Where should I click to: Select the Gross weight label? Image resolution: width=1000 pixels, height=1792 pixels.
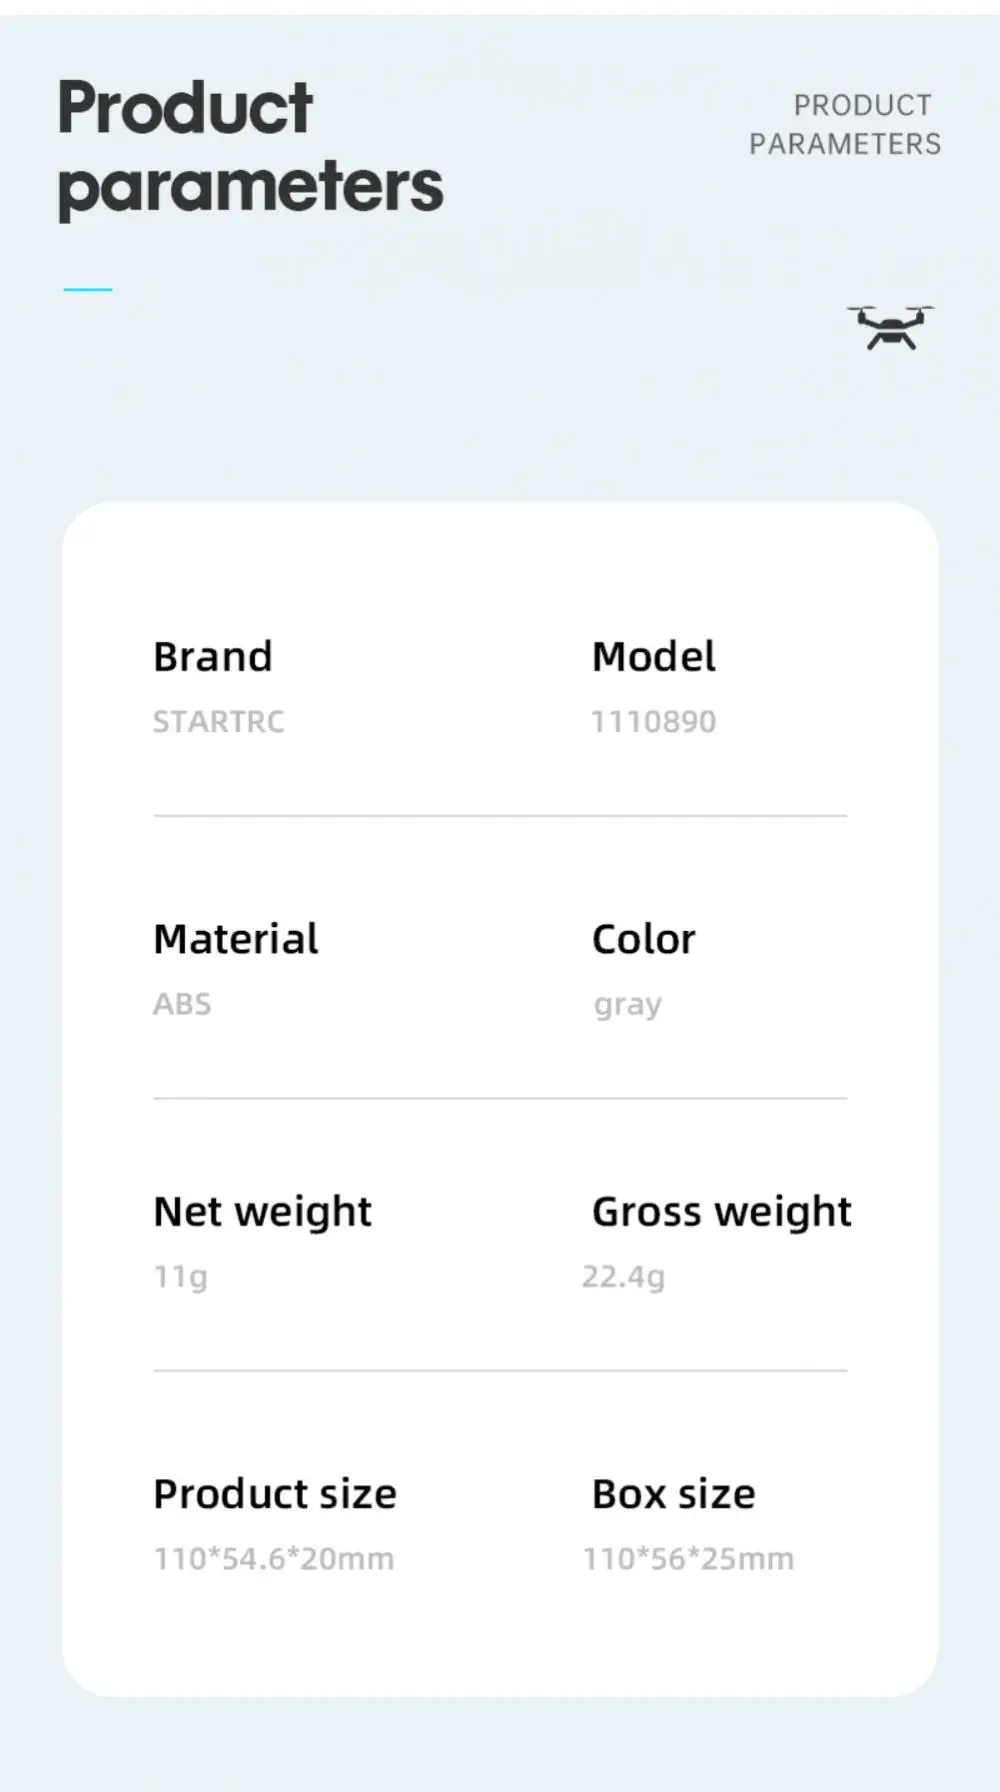click(x=721, y=1212)
